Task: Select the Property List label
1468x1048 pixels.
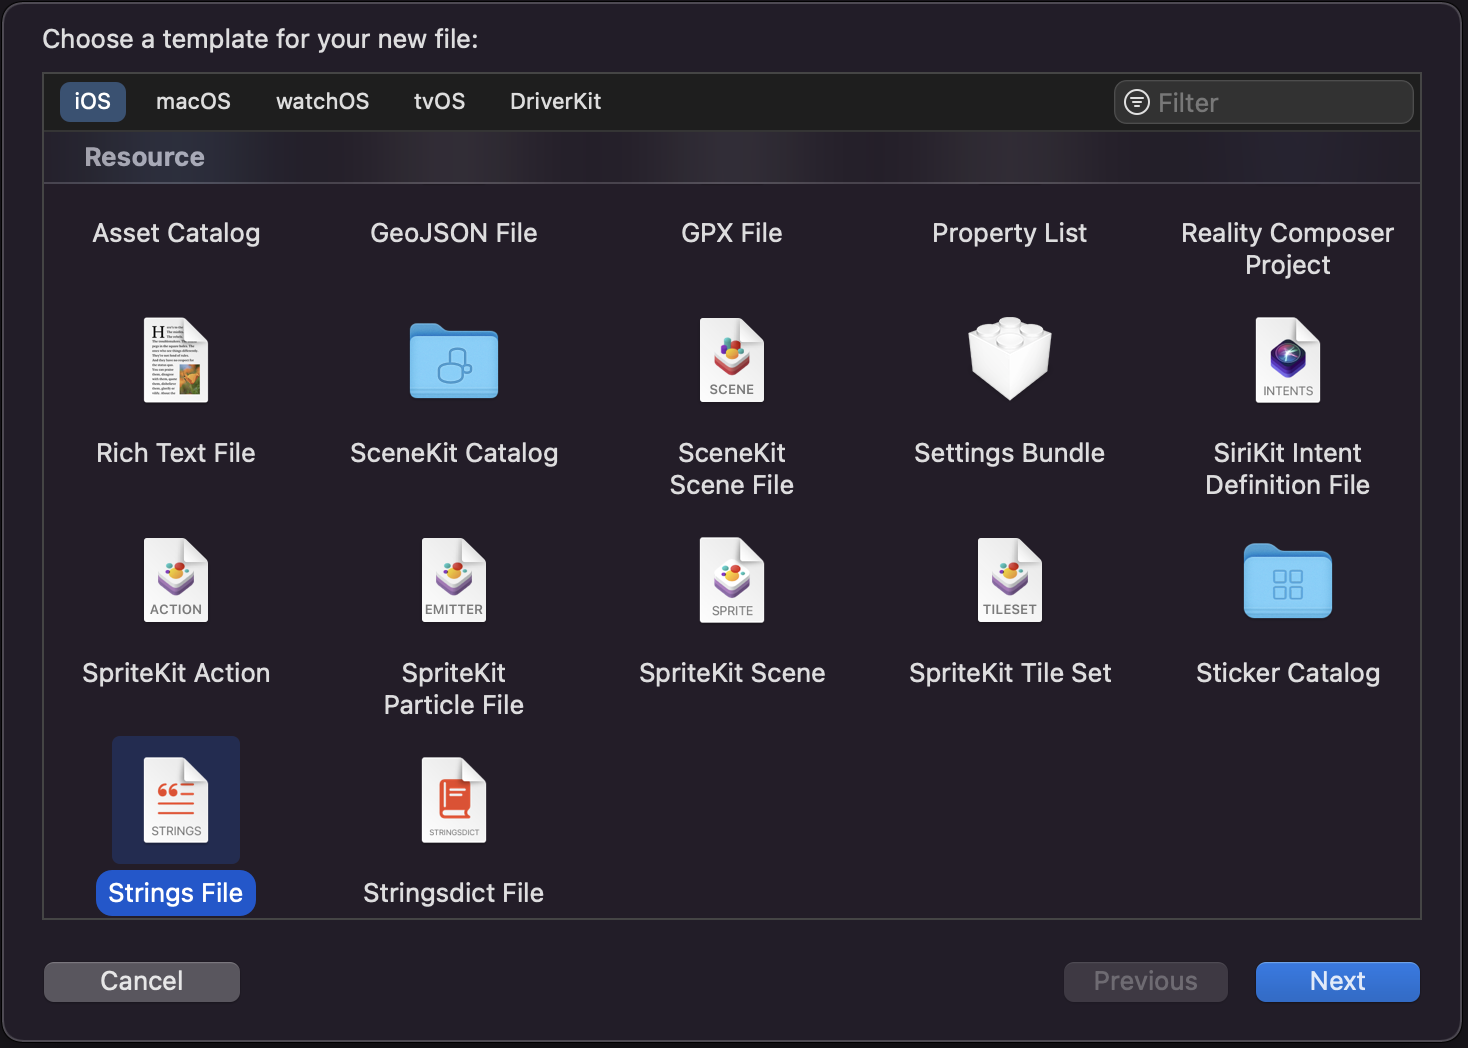Action: 1010,233
